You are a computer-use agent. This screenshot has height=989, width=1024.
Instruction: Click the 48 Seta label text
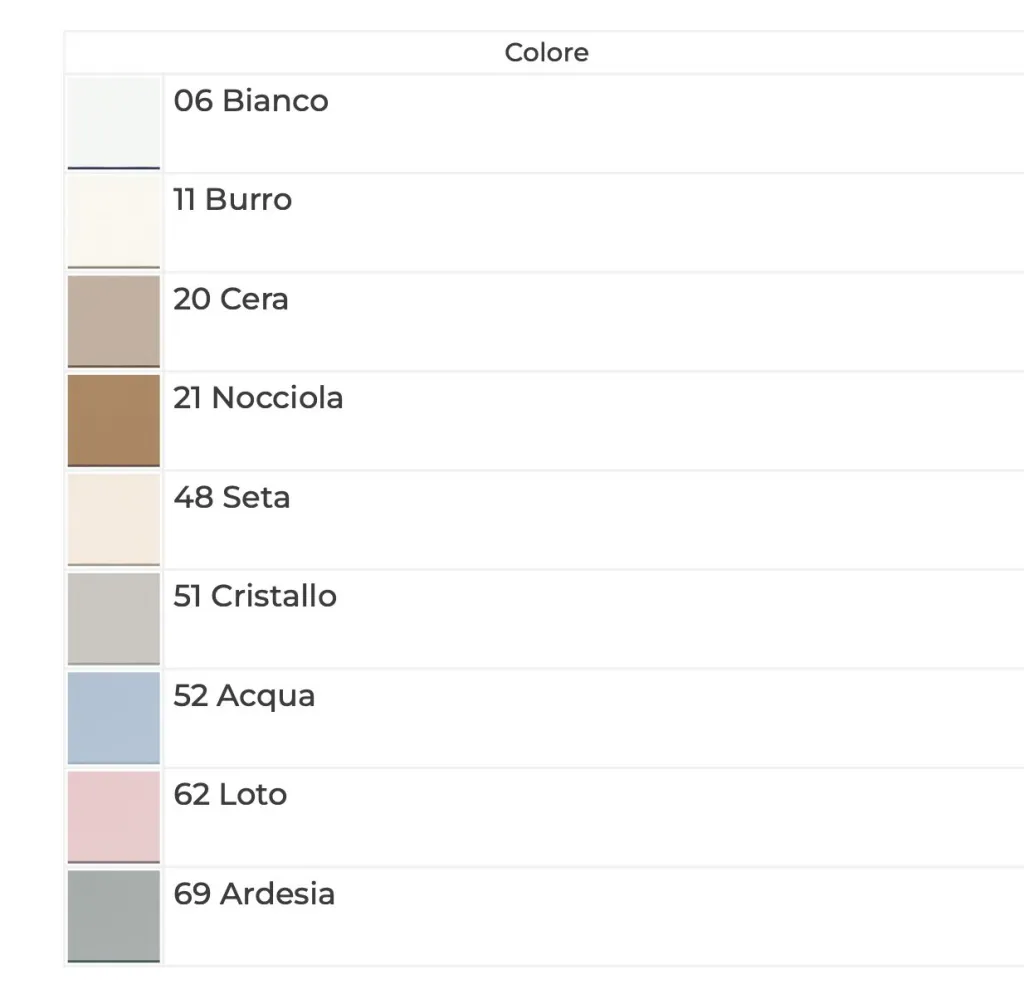tap(232, 497)
